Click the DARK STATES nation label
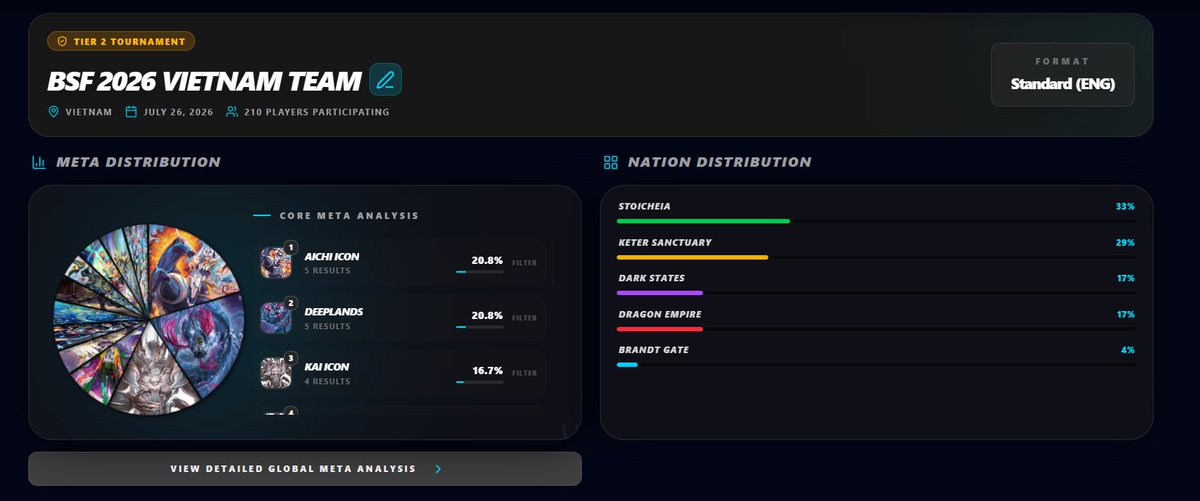The image size is (1200, 501). [651, 278]
